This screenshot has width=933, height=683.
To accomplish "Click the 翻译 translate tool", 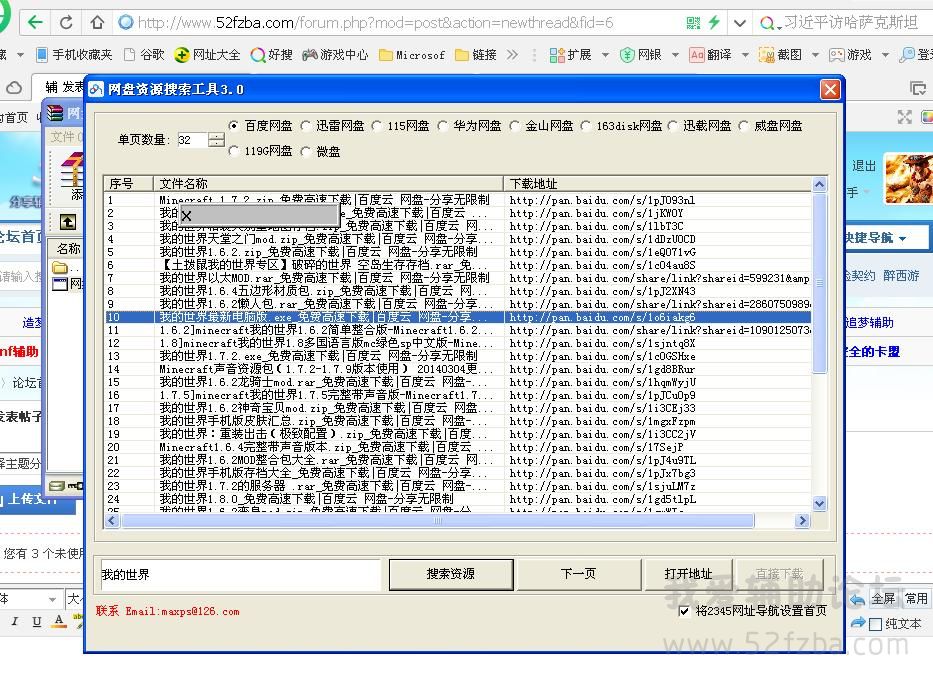I will tap(710, 55).
